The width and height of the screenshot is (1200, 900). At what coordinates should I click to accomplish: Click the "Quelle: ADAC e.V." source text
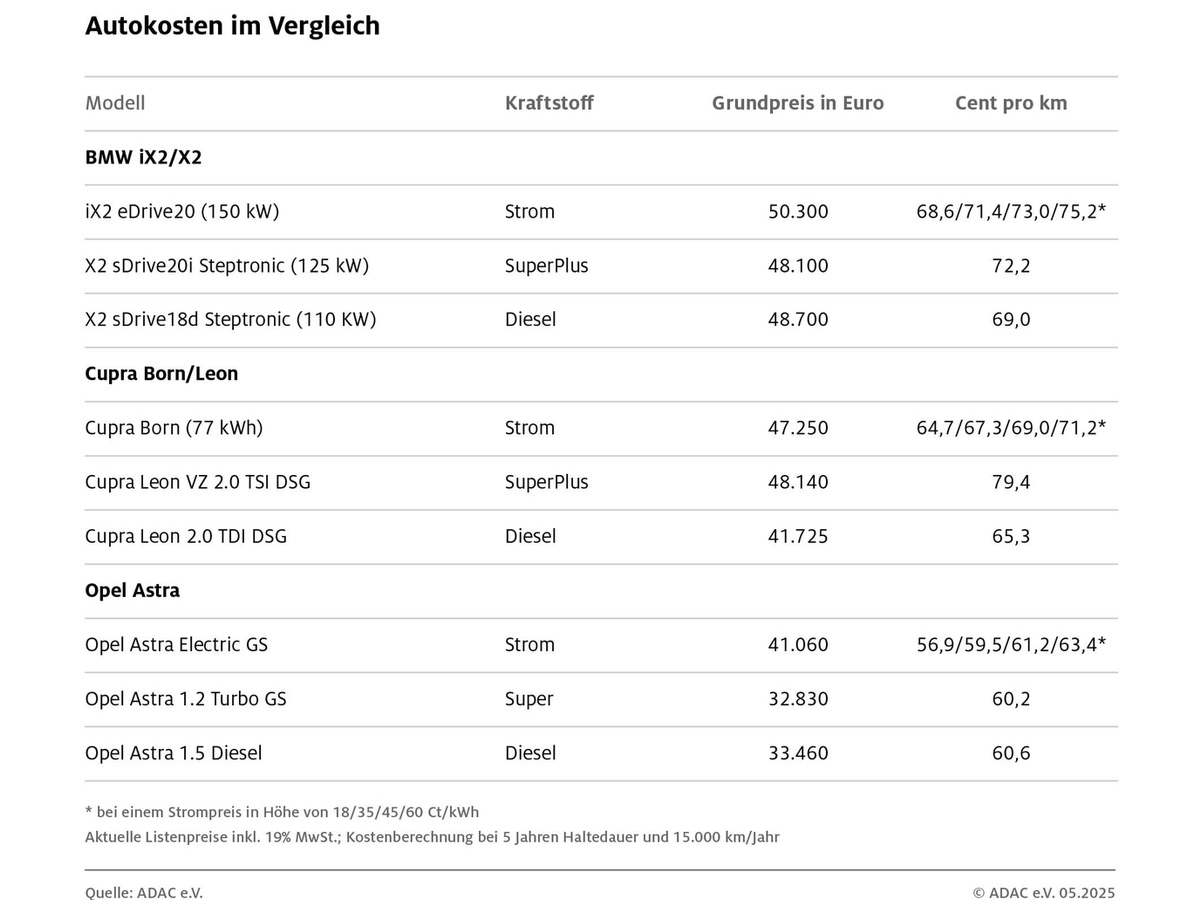point(144,893)
